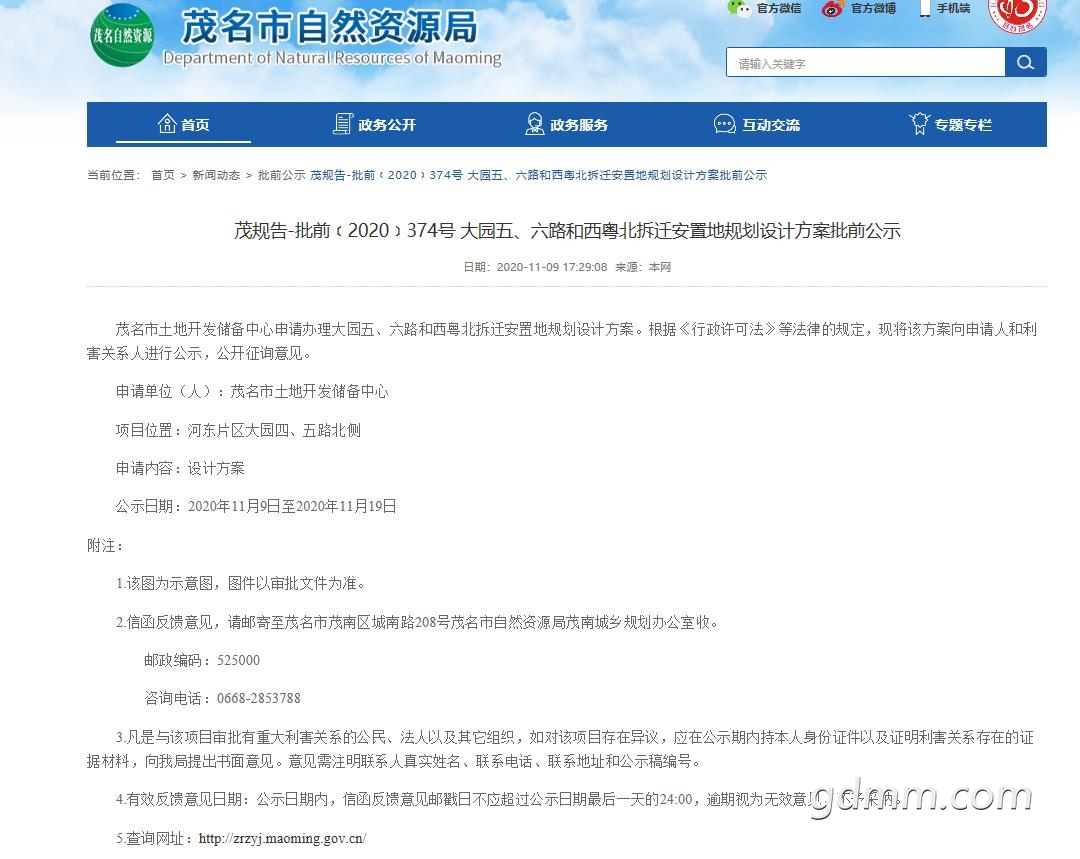This screenshot has width=1080, height=859.
Task: Click the search magnifier button
Action: click(1026, 62)
